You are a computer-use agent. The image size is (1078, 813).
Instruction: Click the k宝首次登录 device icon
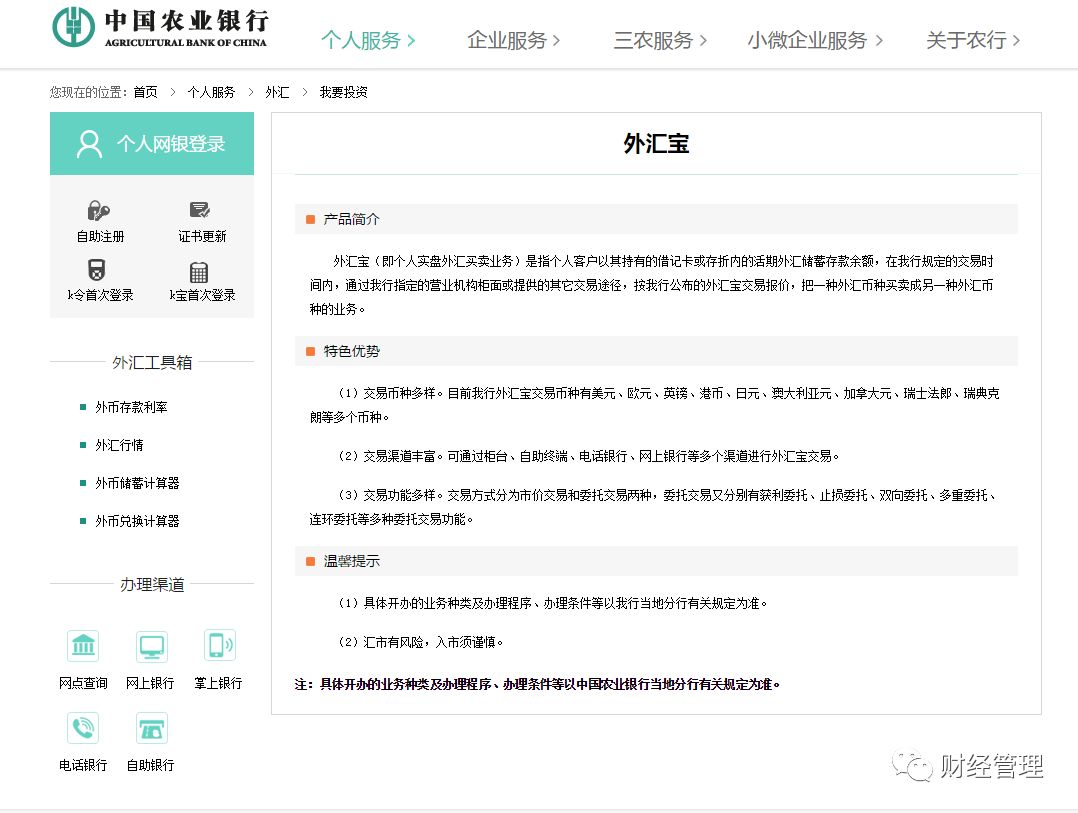[199, 273]
